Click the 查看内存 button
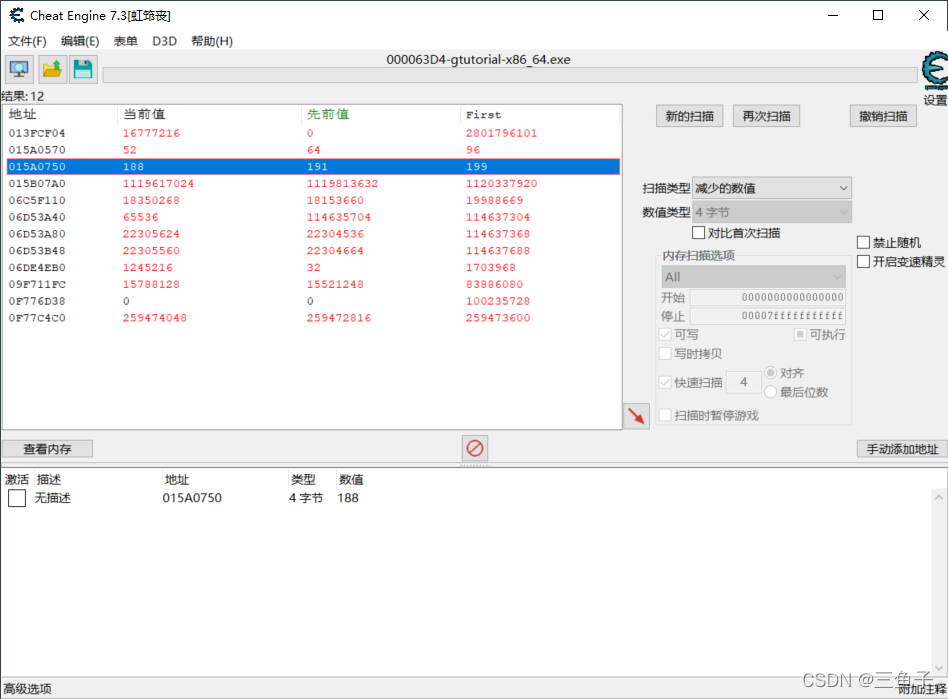Image resolution: width=948 pixels, height=699 pixels. pos(47,449)
